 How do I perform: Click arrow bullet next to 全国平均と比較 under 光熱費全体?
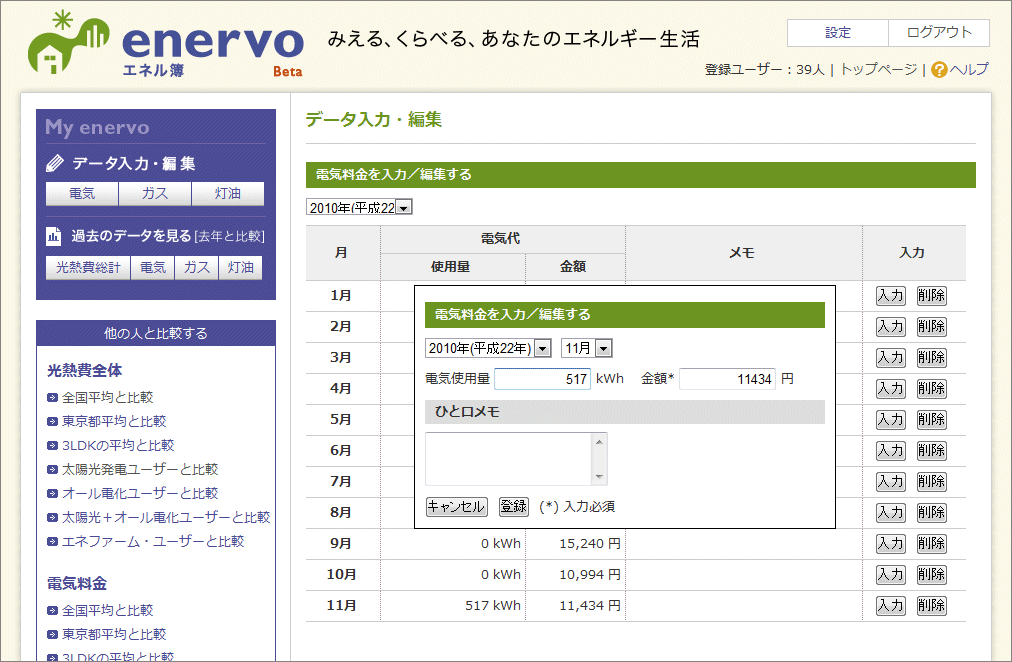coord(53,398)
